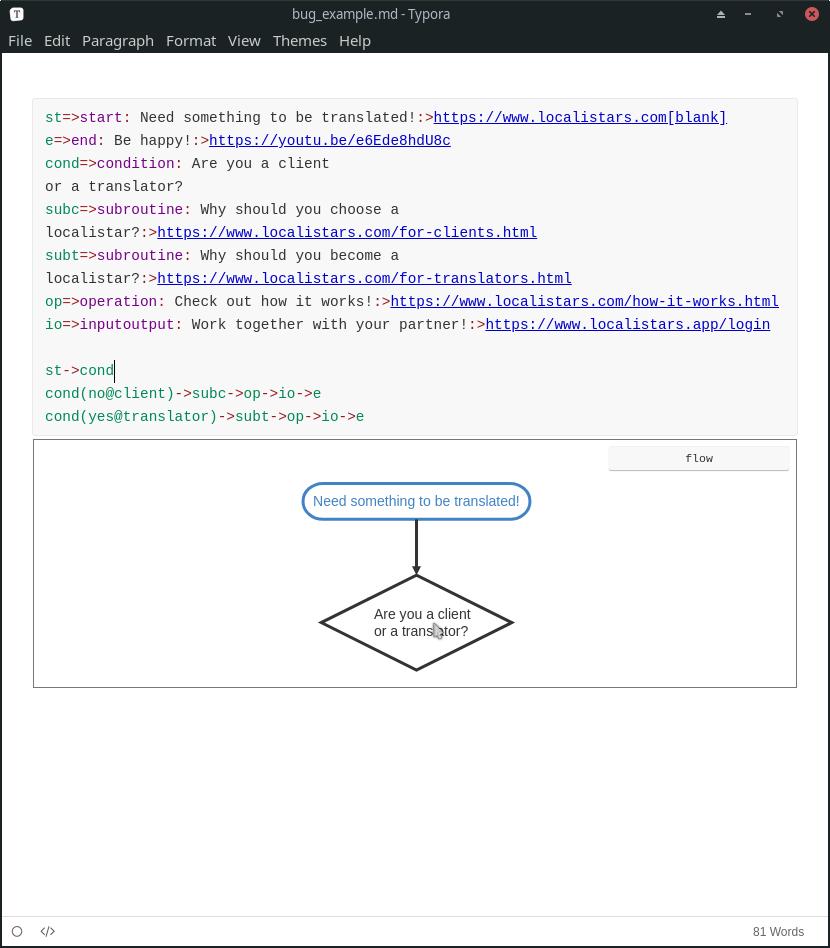Click the for-translators.html hyperlink
The width and height of the screenshot is (830, 948).
tap(364, 278)
